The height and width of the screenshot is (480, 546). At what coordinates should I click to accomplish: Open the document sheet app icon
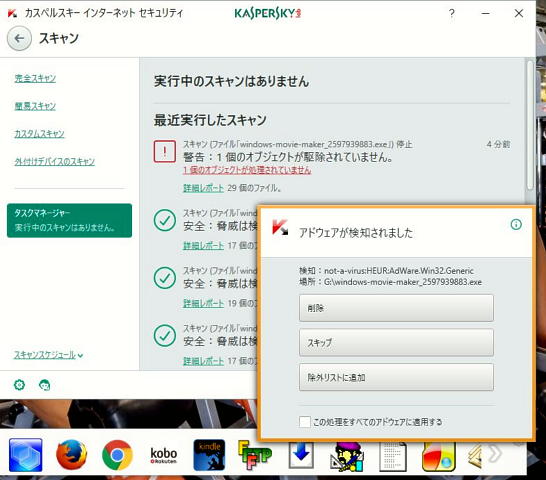pos(393,456)
